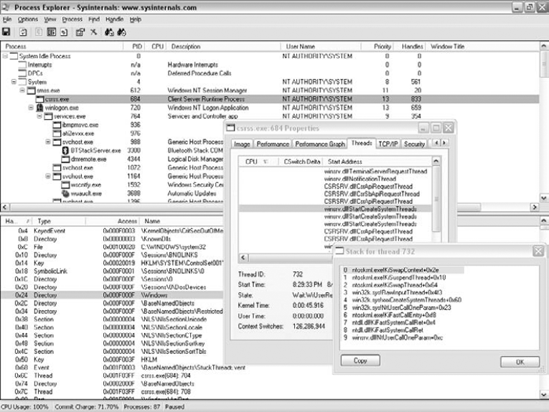The image size is (549, 412).
Task: Click the Stack for thread 732 title icon
Action: (340, 251)
